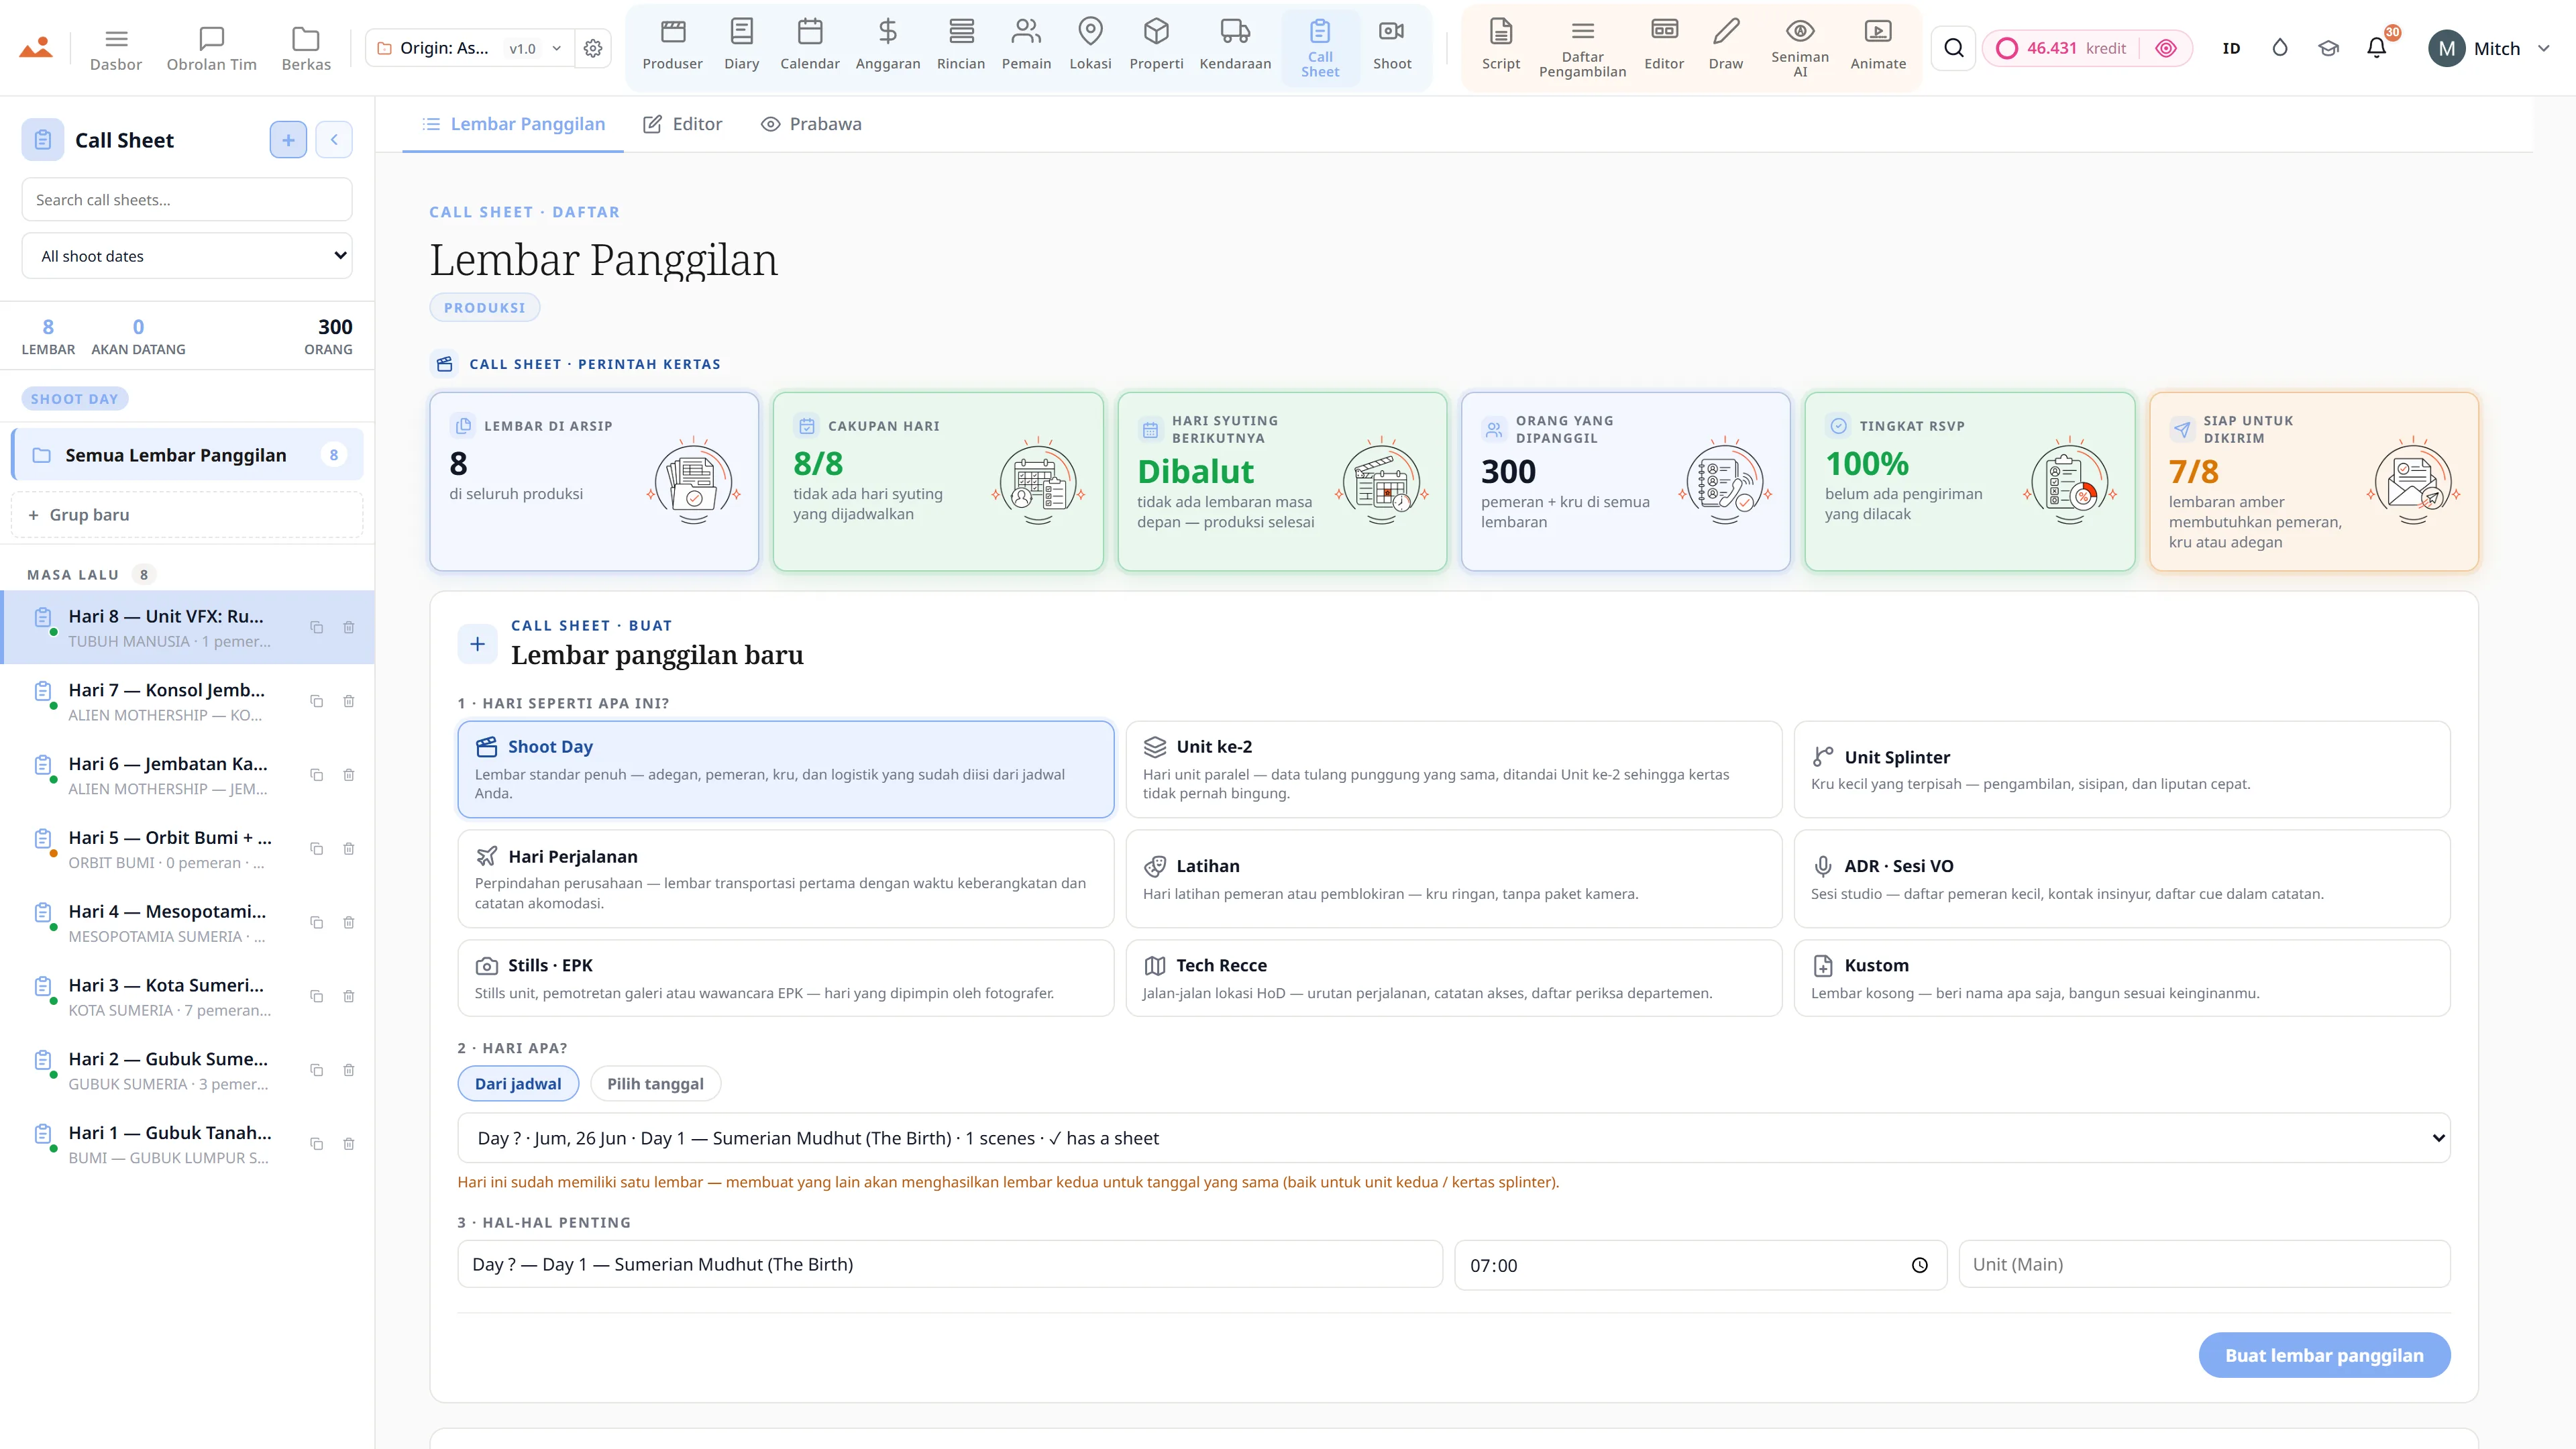Select Pilih tanggal option
The width and height of the screenshot is (2576, 1449).
pyautogui.click(x=655, y=1083)
